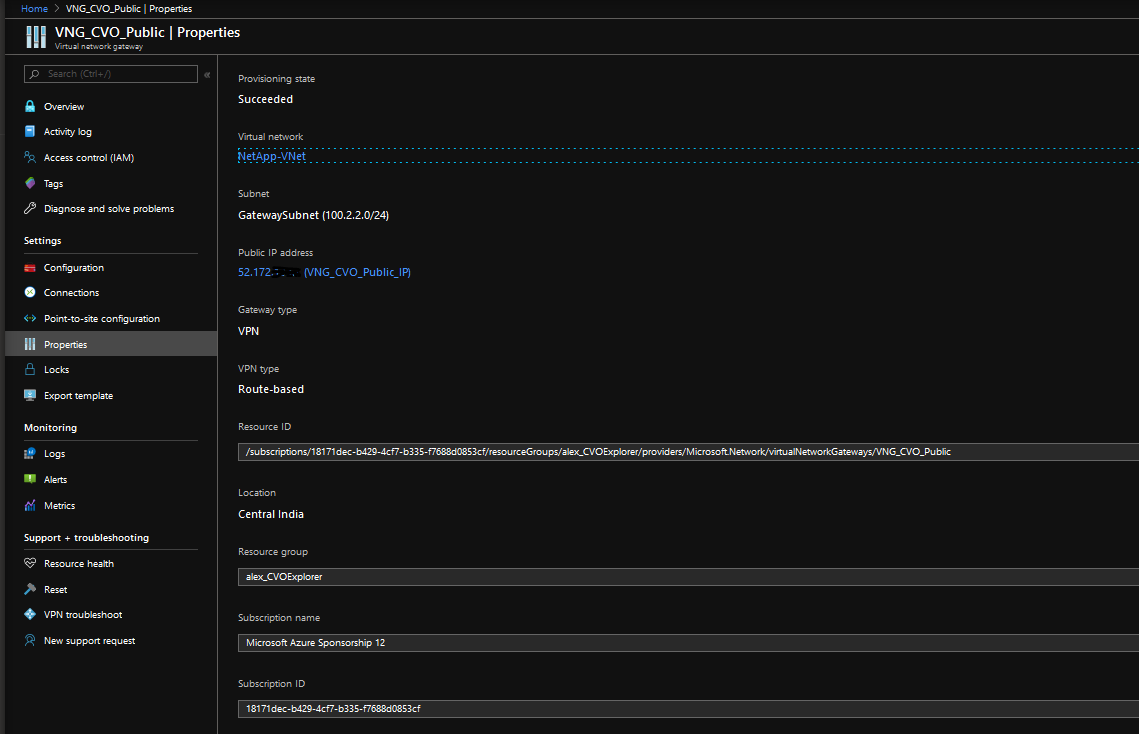1139x734 pixels.
Task: Click the Route-based VPN type value
Action: 271,389
